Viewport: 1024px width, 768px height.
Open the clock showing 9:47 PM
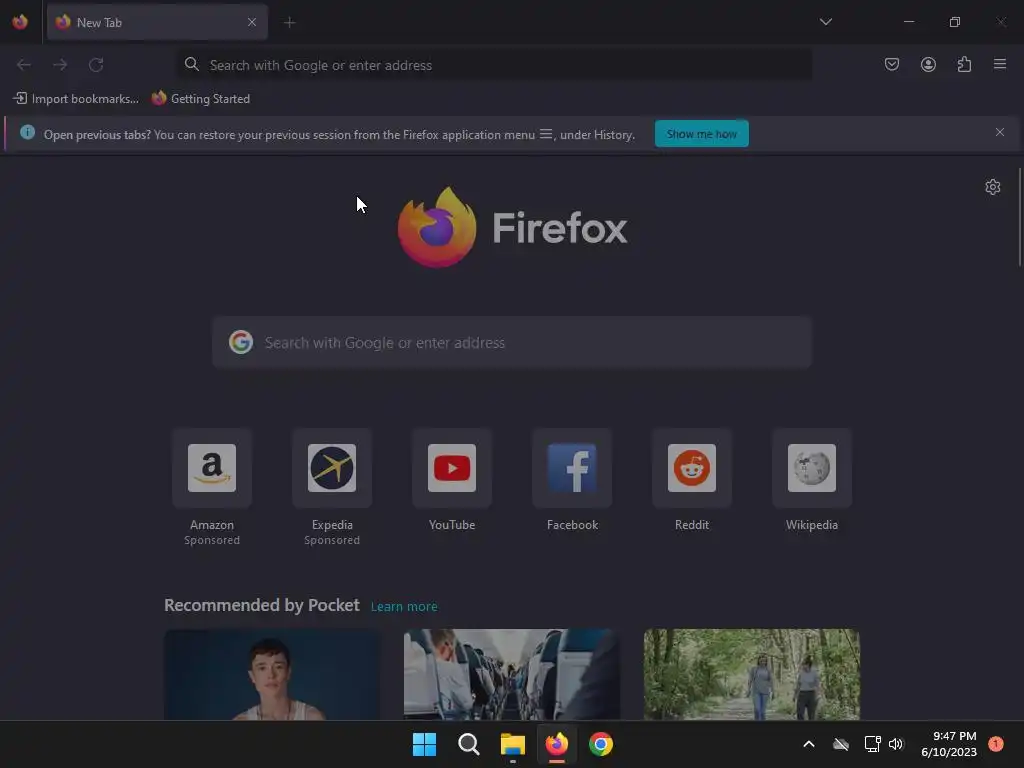949,744
